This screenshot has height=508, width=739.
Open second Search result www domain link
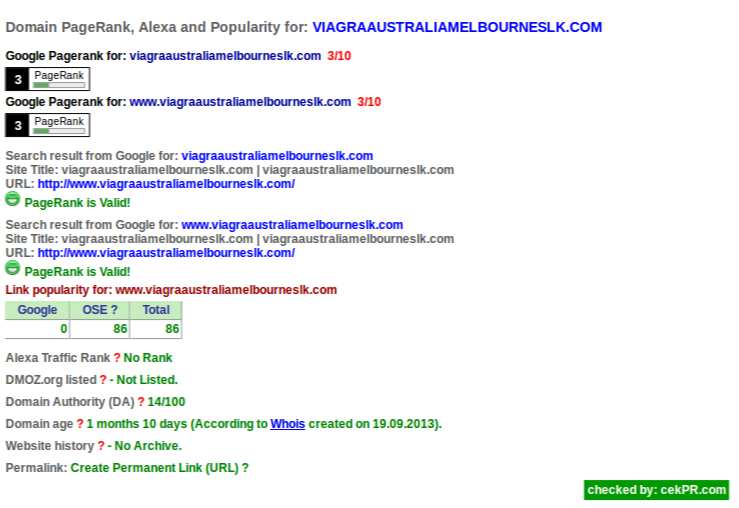click(x=292, y=225)
